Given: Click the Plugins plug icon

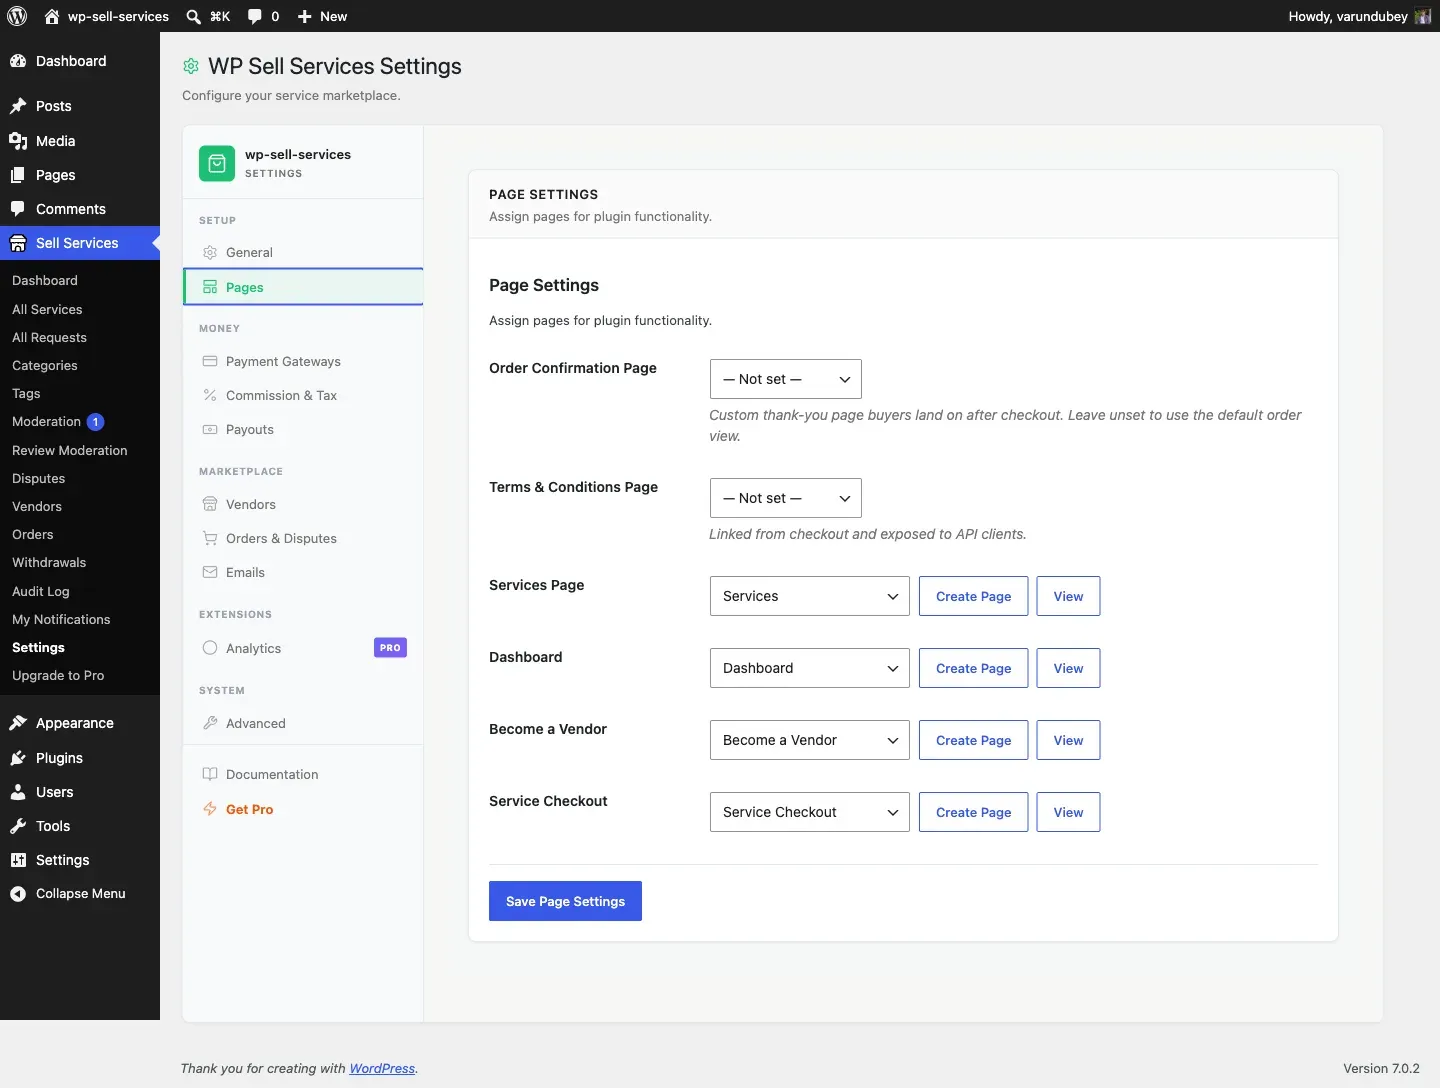Looking at the screenshot, I should click(x=18, y=758).
